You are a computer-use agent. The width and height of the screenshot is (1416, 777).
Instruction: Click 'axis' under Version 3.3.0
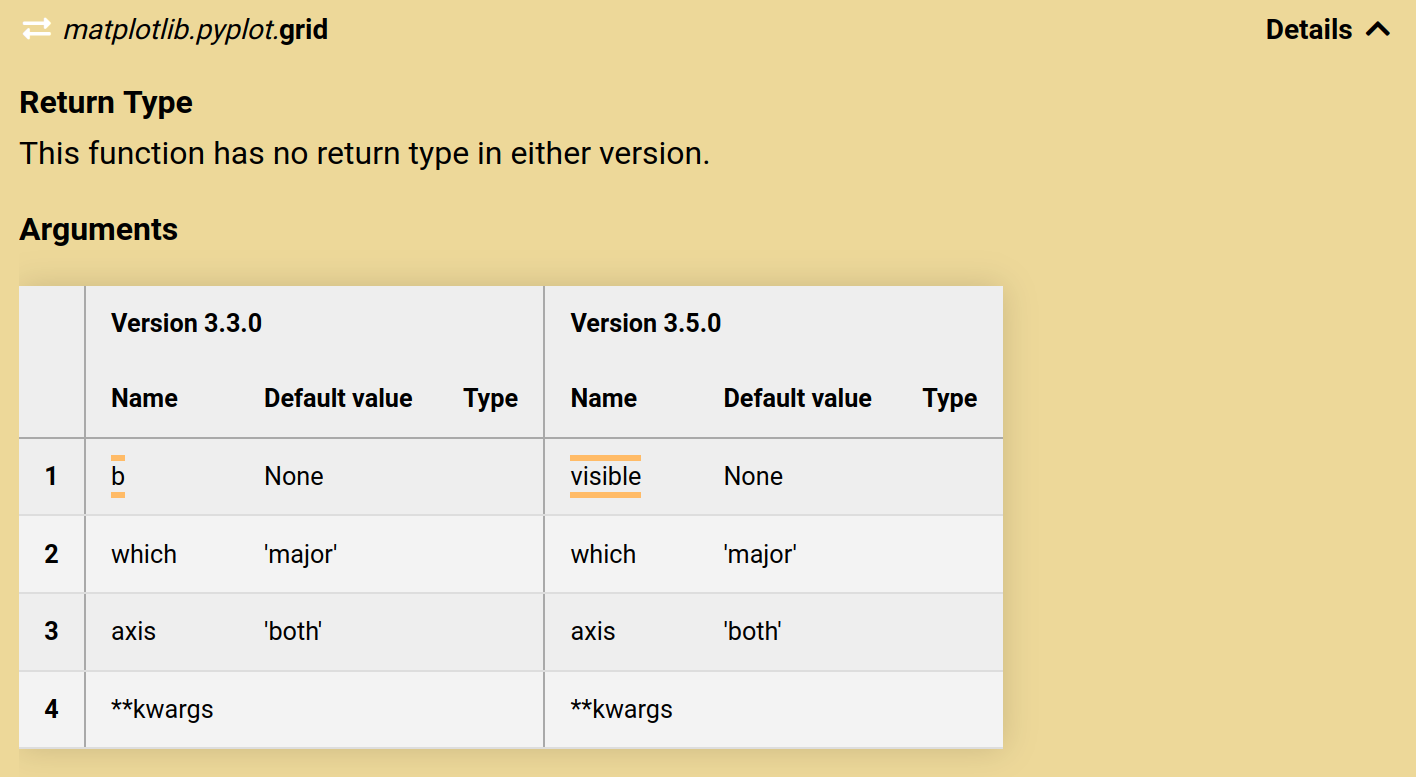(134, 632)
